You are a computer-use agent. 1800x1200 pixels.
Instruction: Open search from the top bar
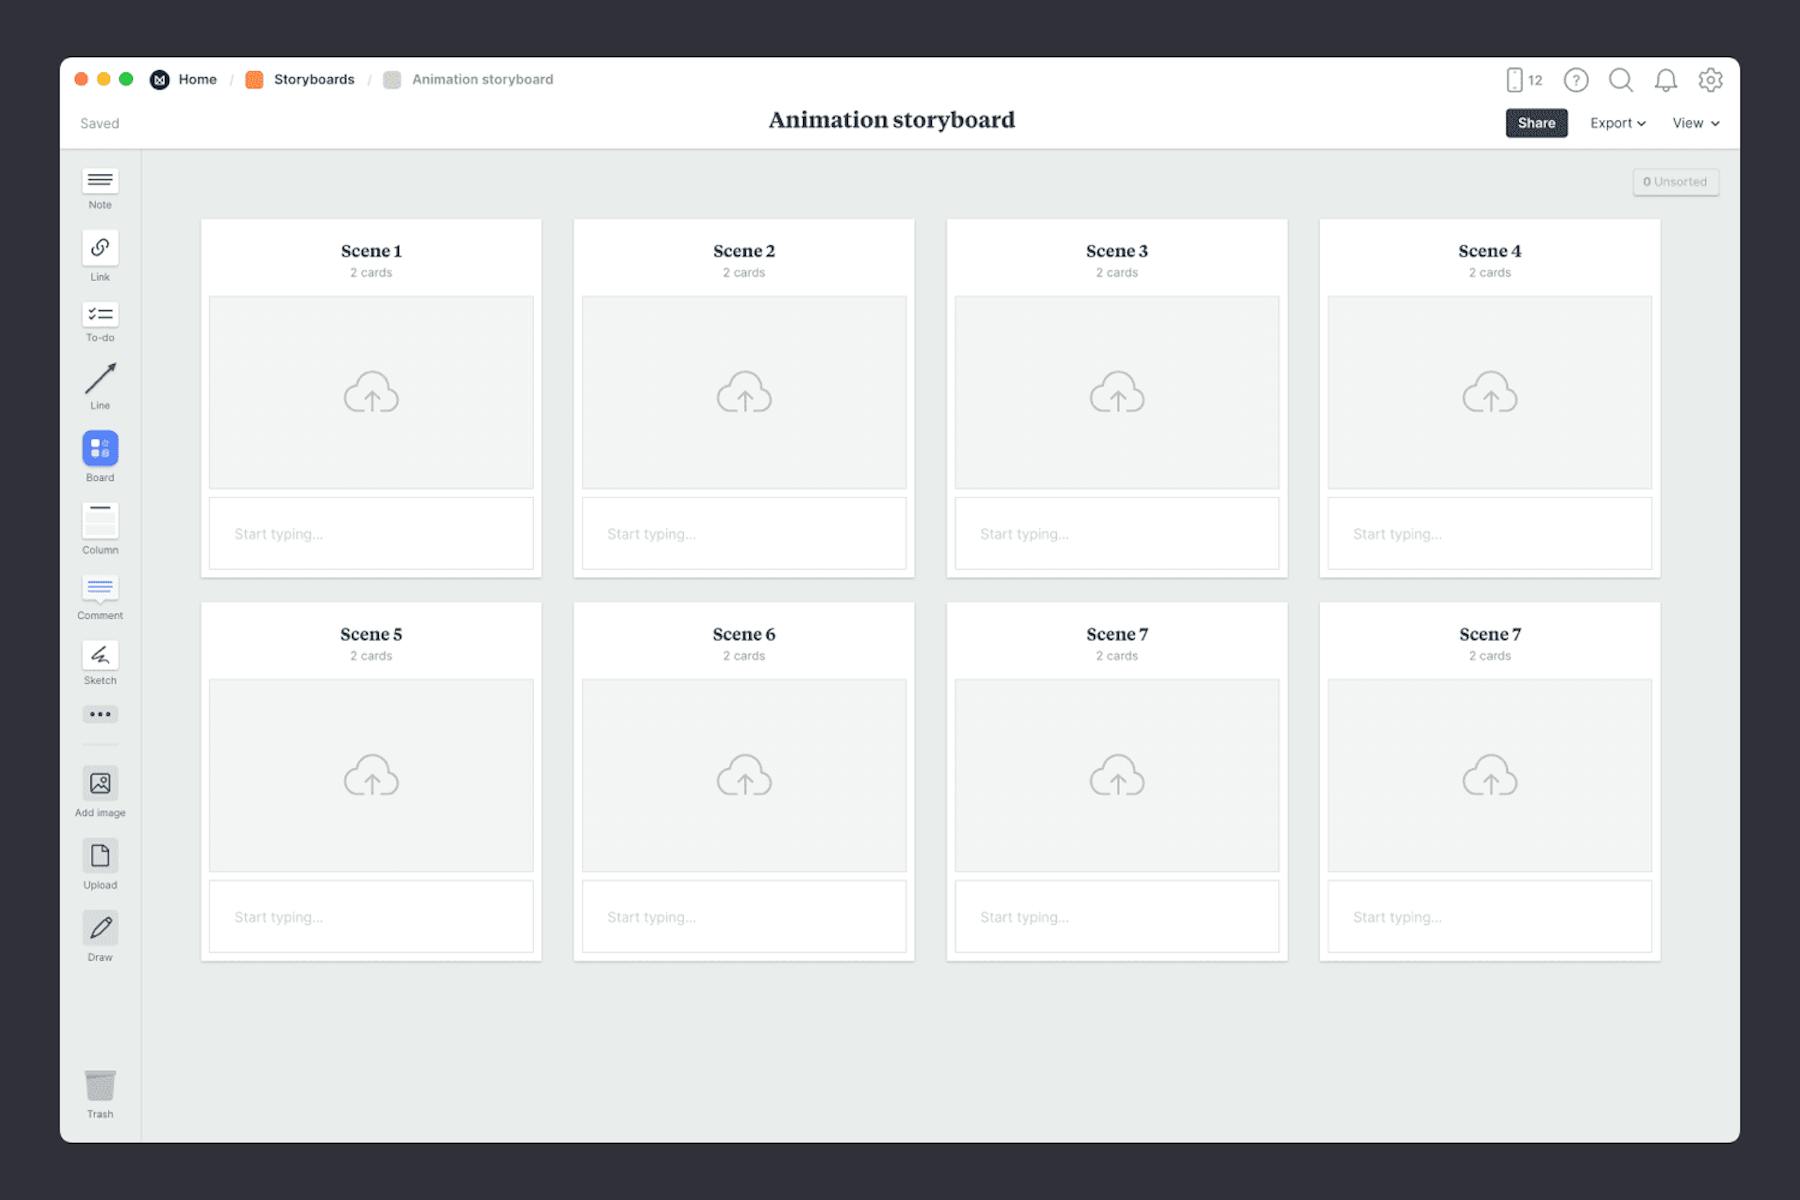(x=1621, y=80)
